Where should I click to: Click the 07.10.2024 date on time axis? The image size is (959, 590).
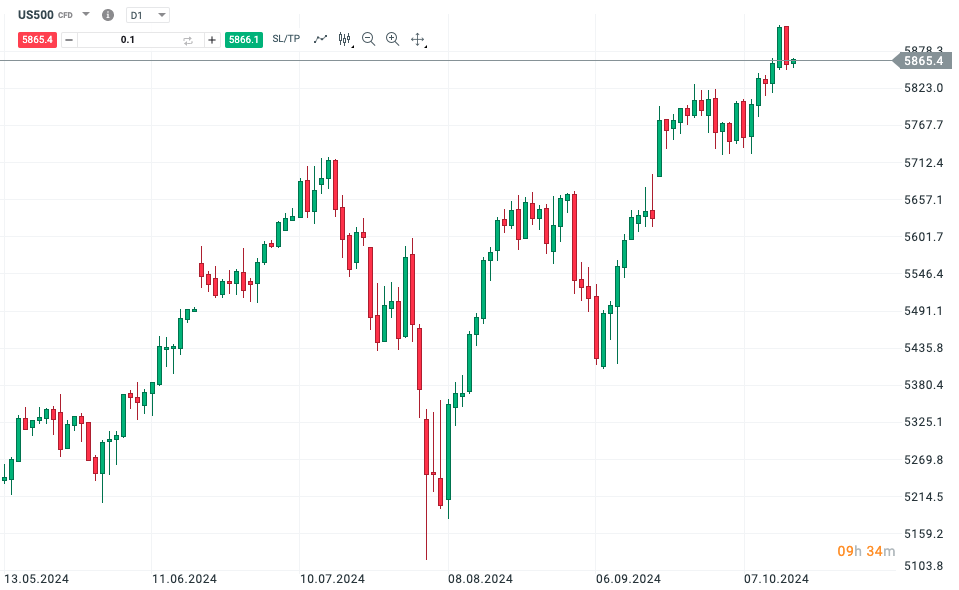click(x=778, y=579)
